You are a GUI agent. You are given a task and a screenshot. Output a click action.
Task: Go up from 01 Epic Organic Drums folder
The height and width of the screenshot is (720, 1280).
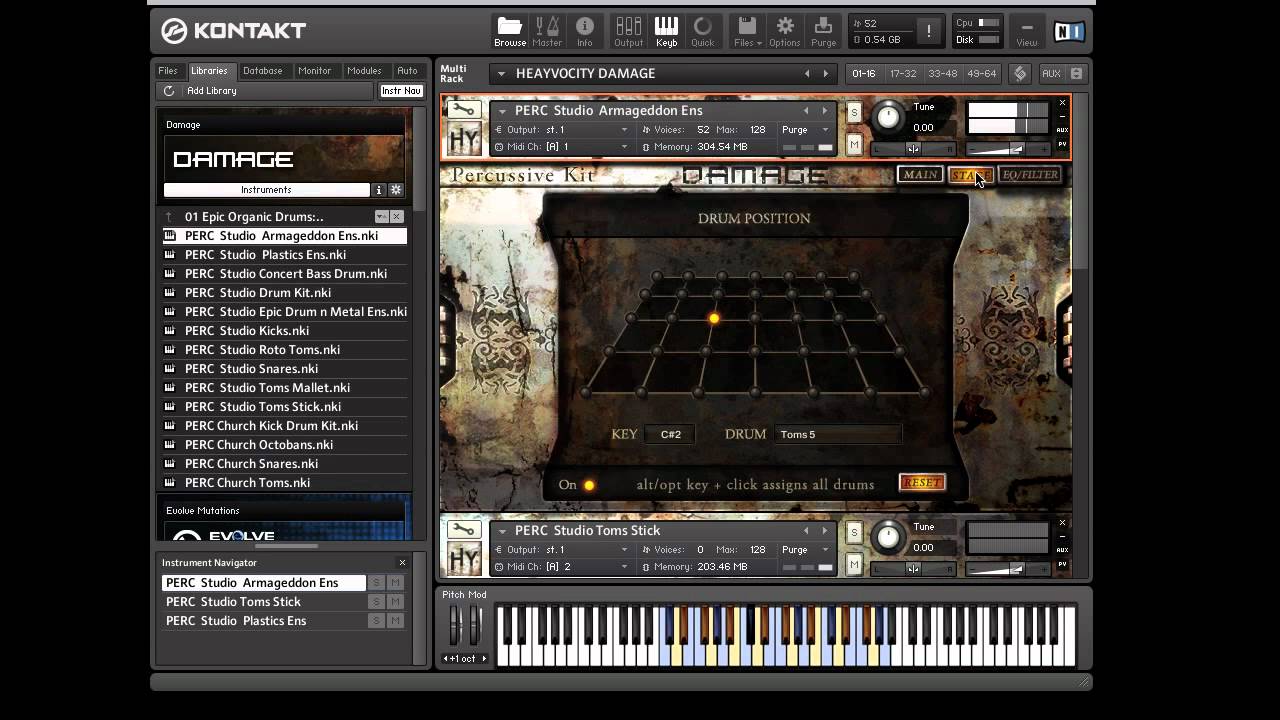[x=169, y=217]
